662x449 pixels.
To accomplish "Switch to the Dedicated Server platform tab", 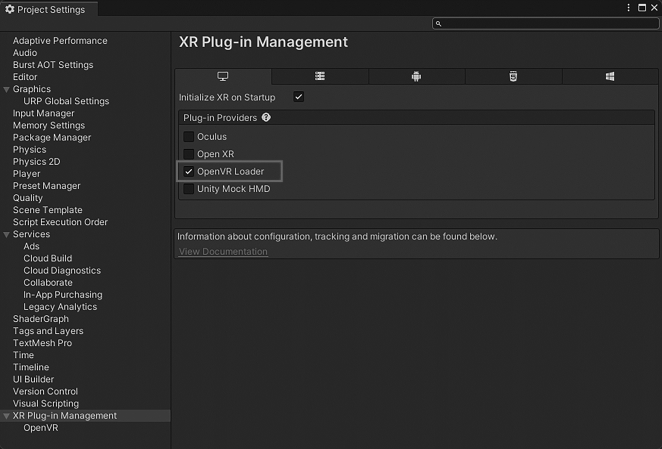I will (x=320, y=76).
